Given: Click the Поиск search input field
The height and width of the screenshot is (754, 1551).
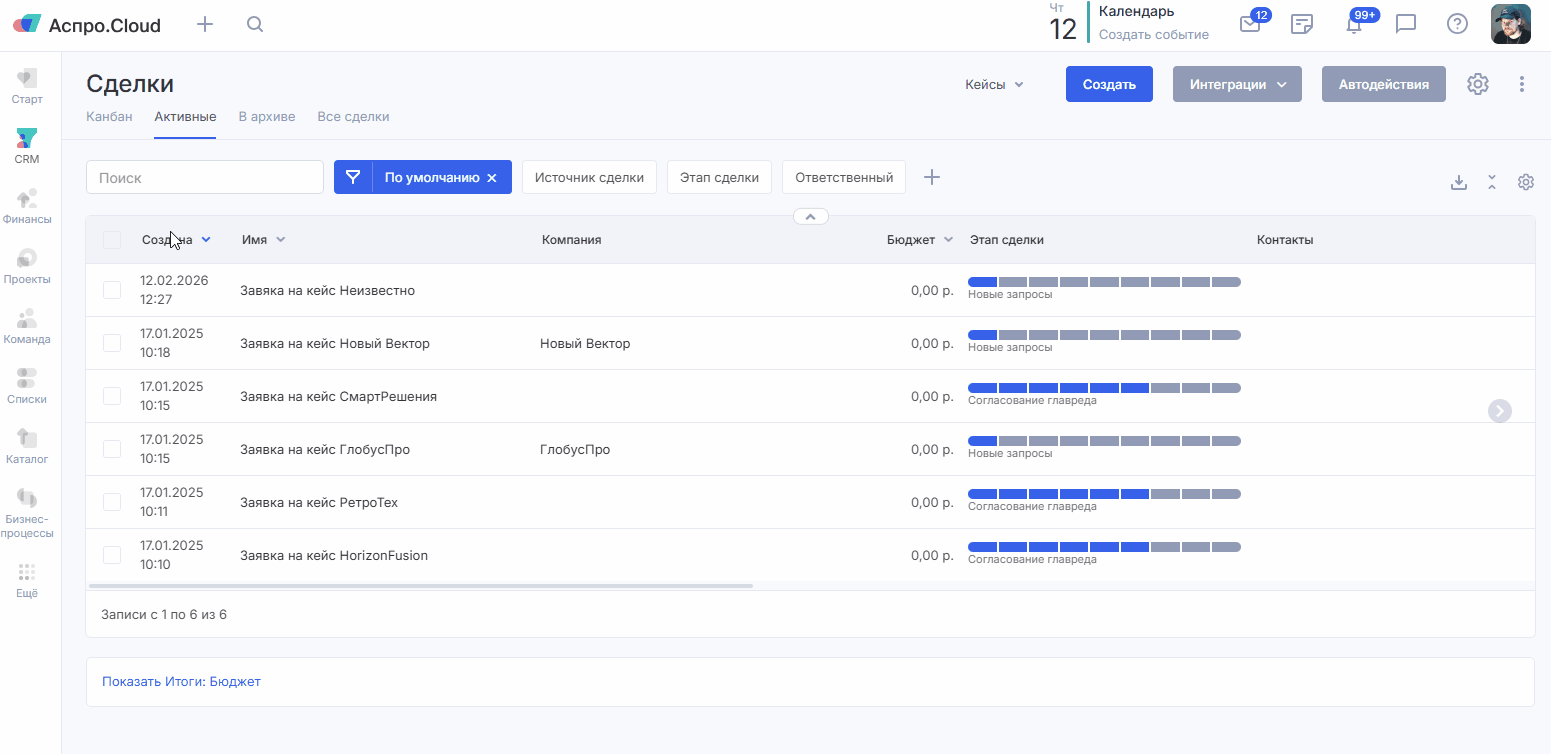Looking at the screenshot, I should [x=205, y=178].
